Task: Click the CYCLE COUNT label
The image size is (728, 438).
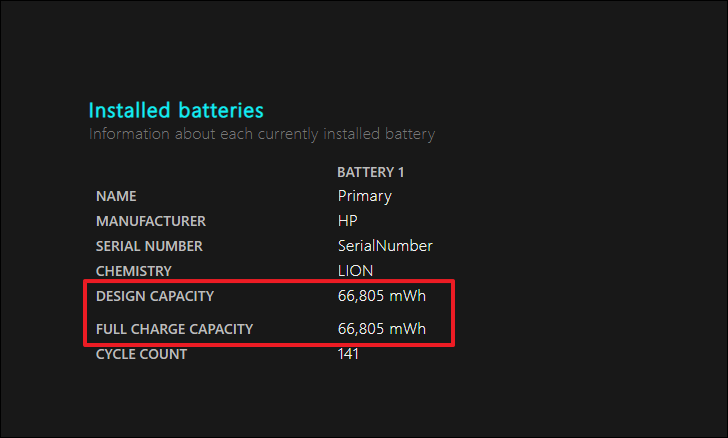Action: 141,354
